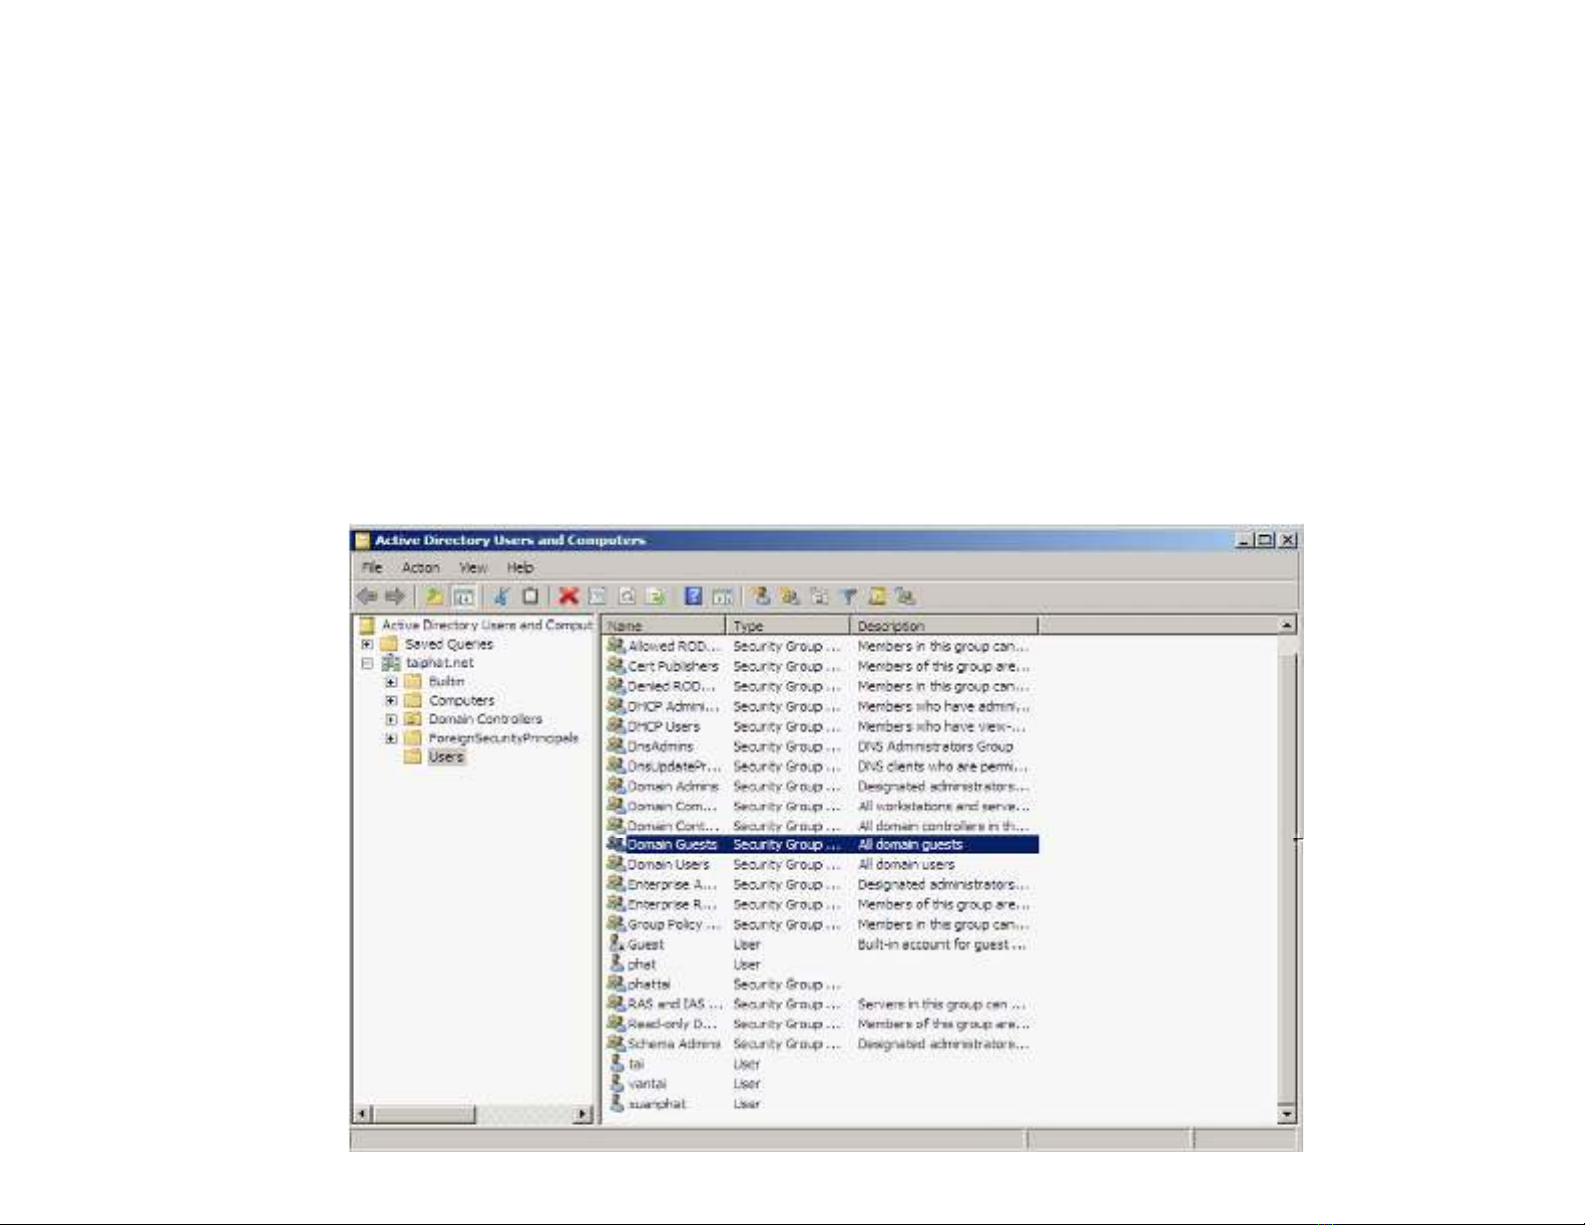Viewport: 1585px width, 1225px height.
Task: Select the DHCP Users group
Action: (663, 726)
